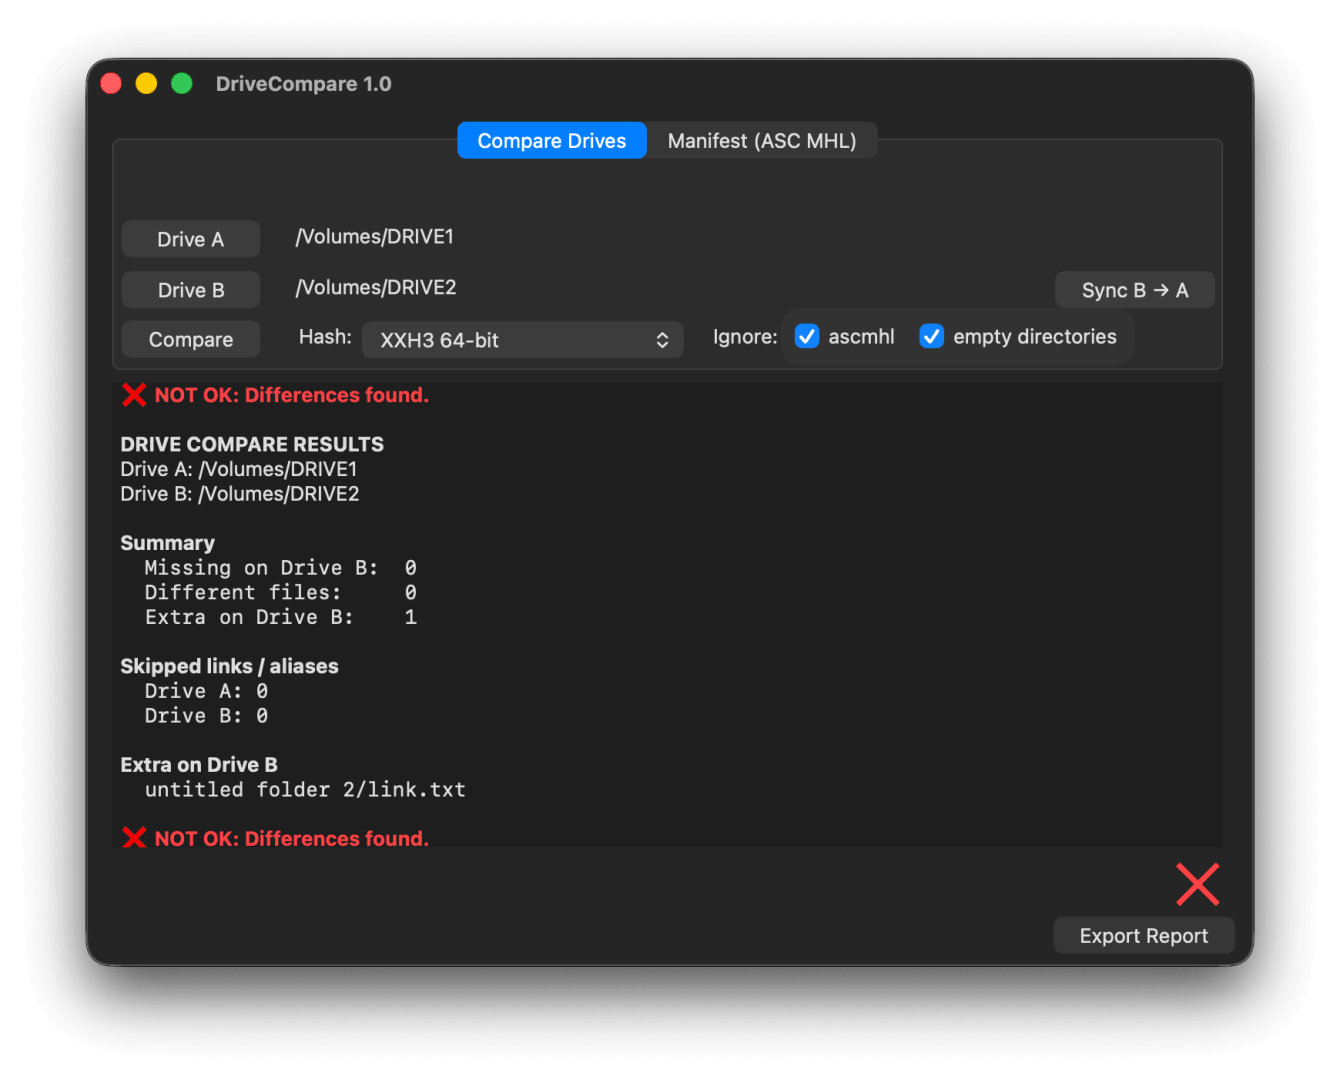Click the 'Extra on Drive B: 1' line

click(281, 617)
